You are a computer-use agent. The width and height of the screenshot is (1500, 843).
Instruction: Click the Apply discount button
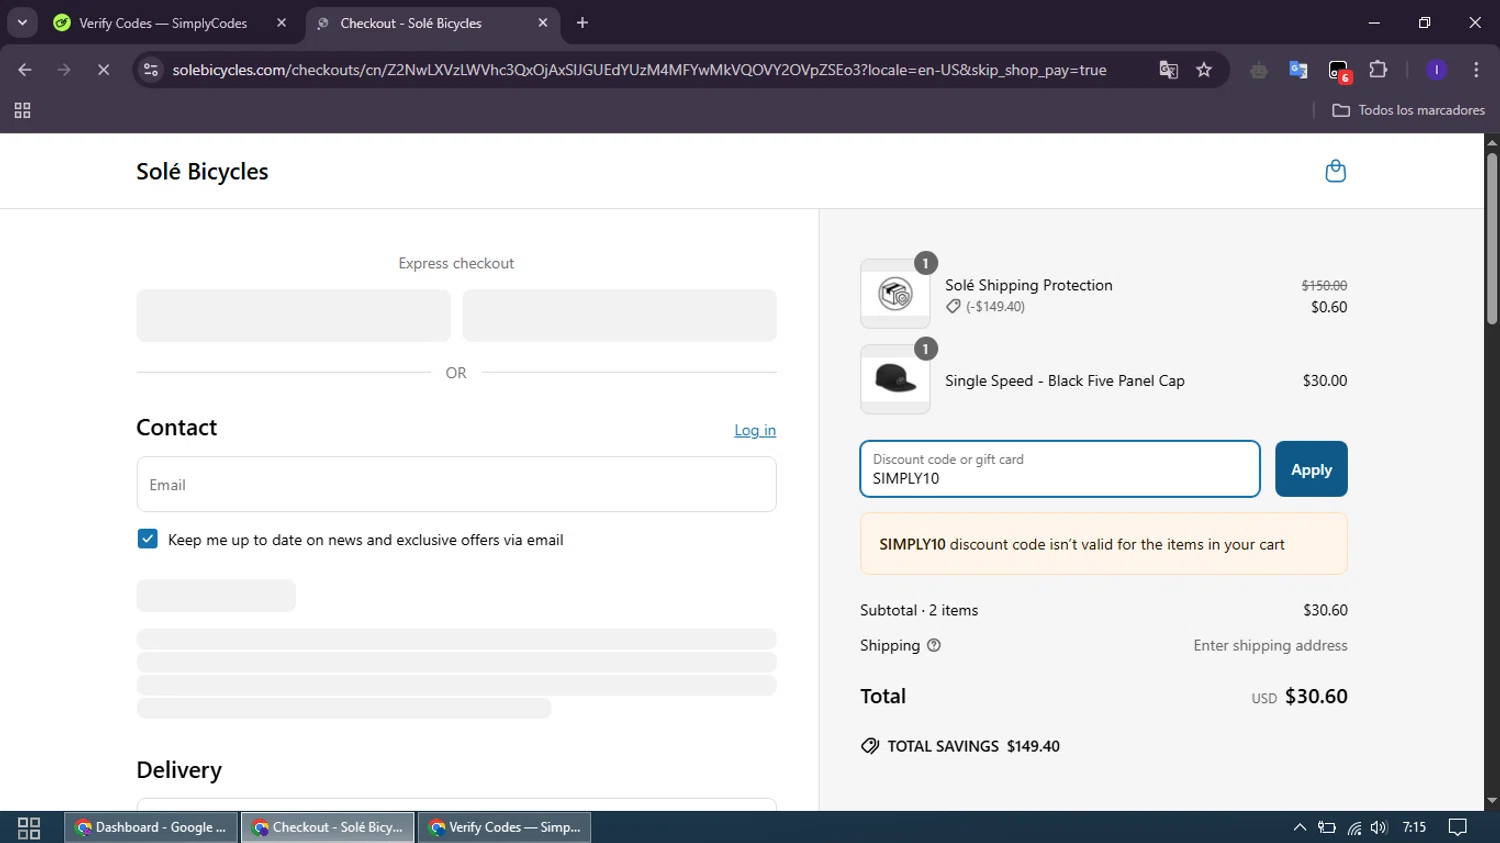1311,469
